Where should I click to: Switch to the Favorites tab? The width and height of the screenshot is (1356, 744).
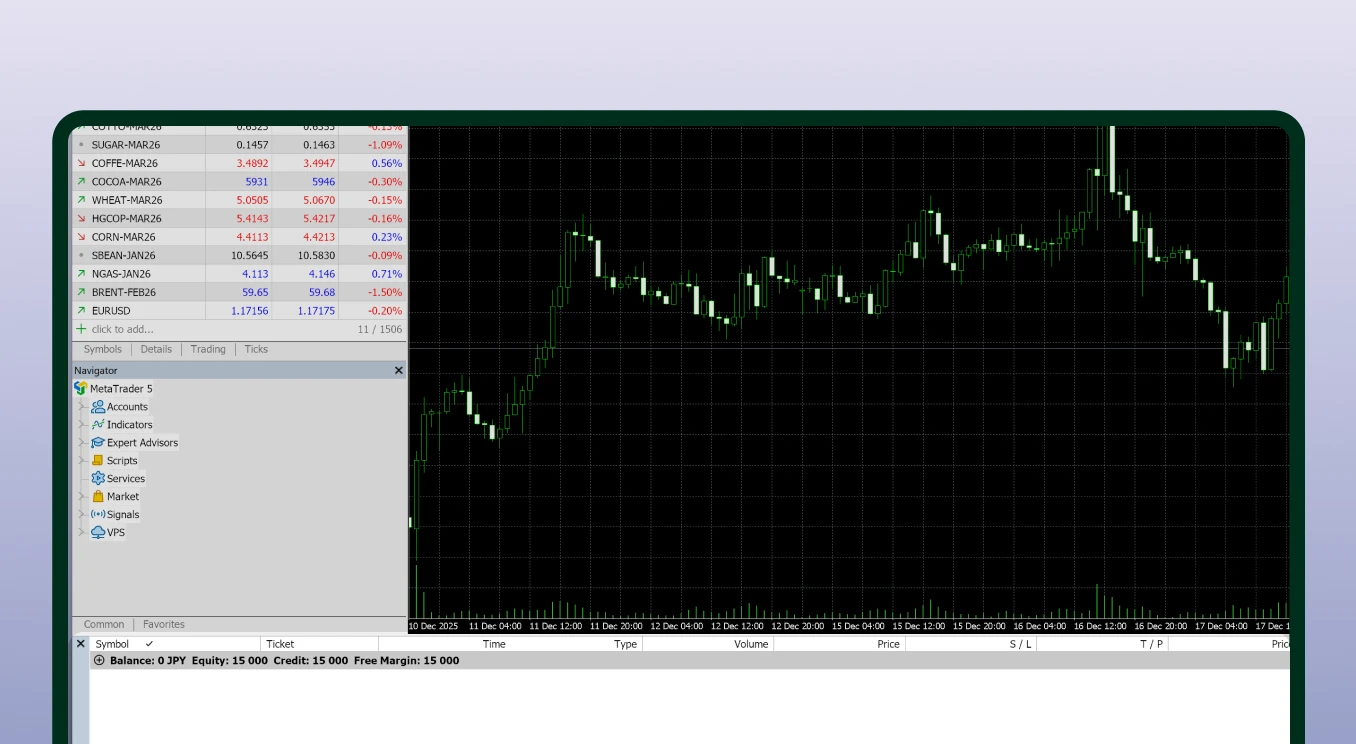tap(163, 623)
